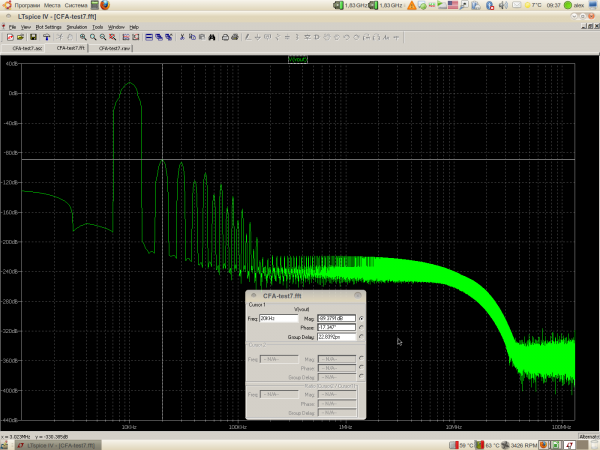Viewport: 600px width, 450px height.
Task: Open the Control Panel hammer icon
Action: 46,37
